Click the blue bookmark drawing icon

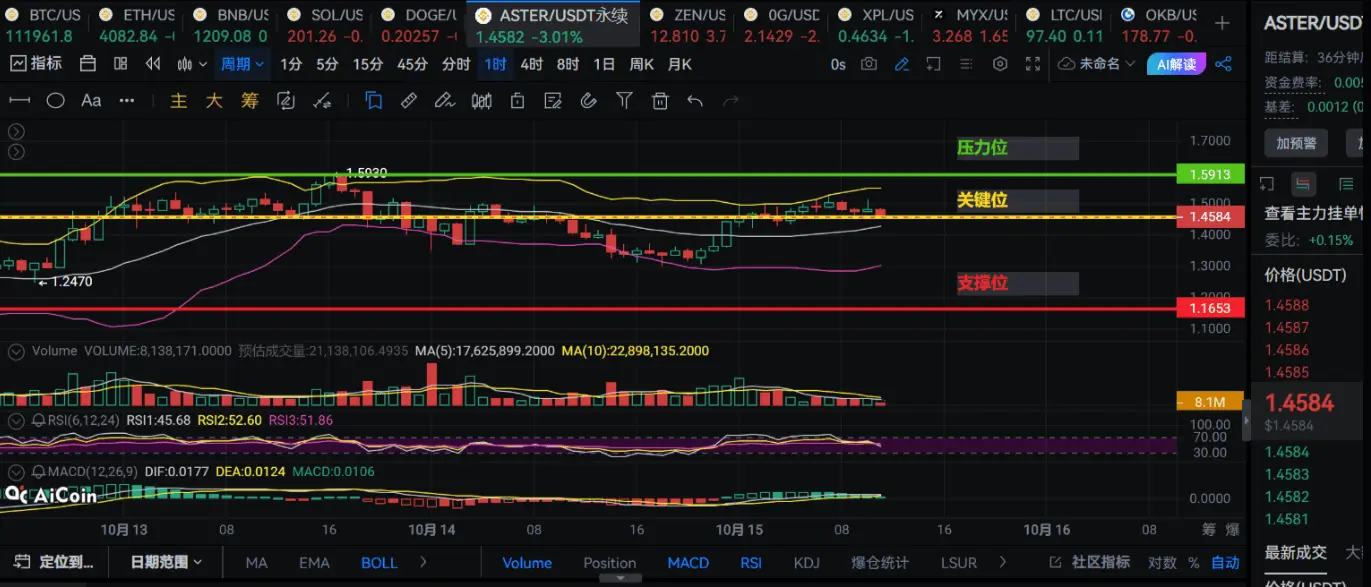(x=374, y=100)
